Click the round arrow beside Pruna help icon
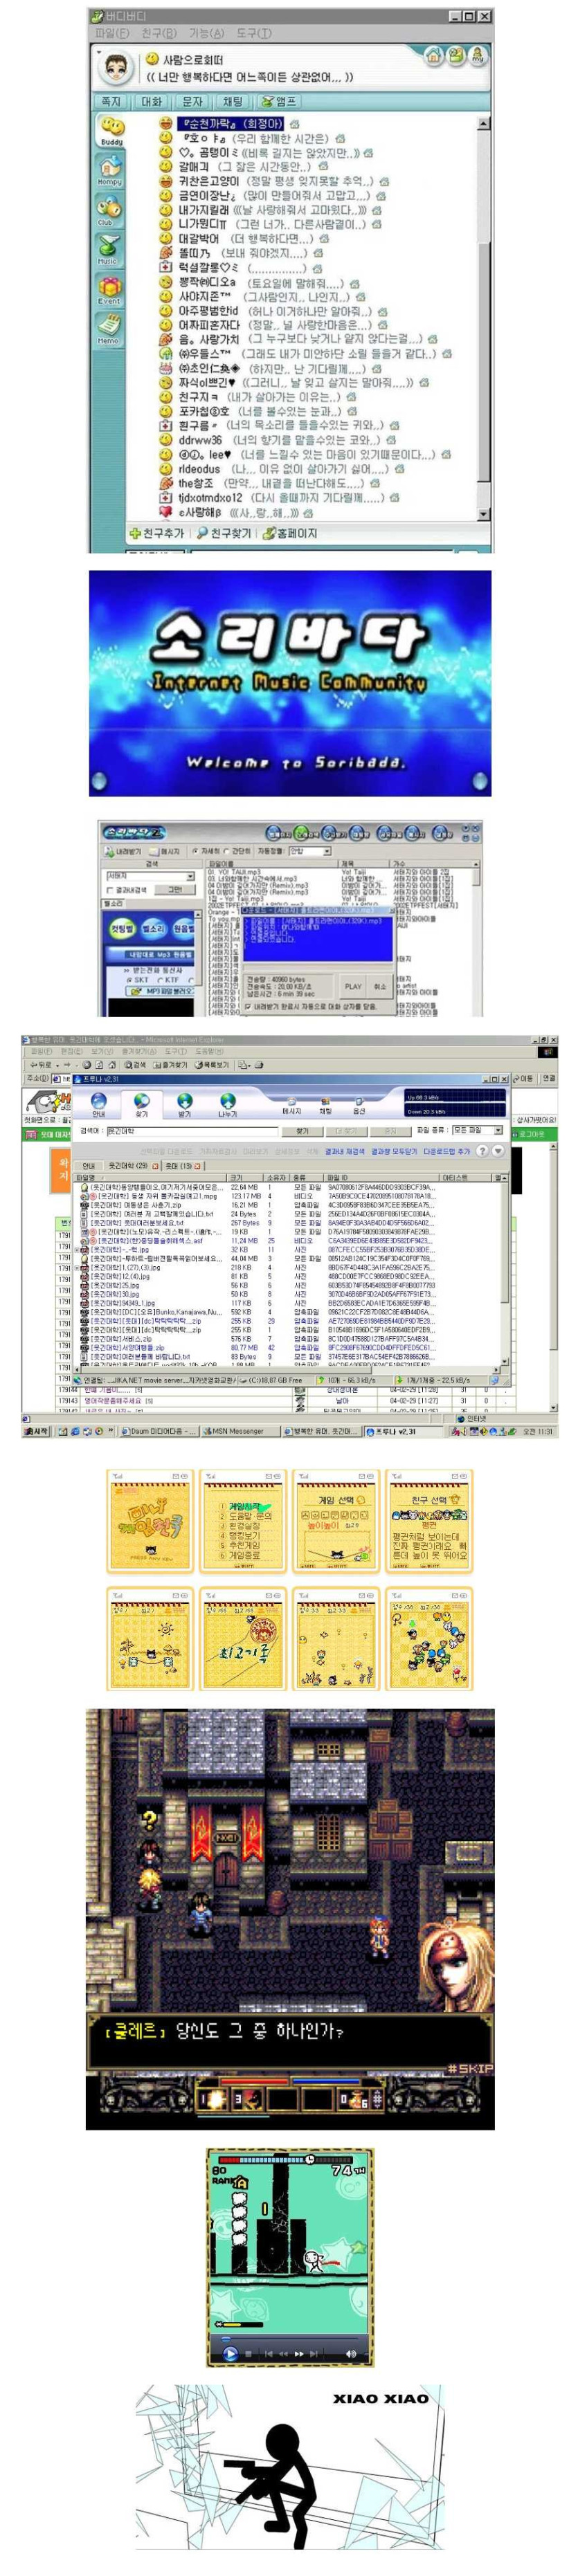This screenshot has height=2576, width=578. pos(497,1150)
